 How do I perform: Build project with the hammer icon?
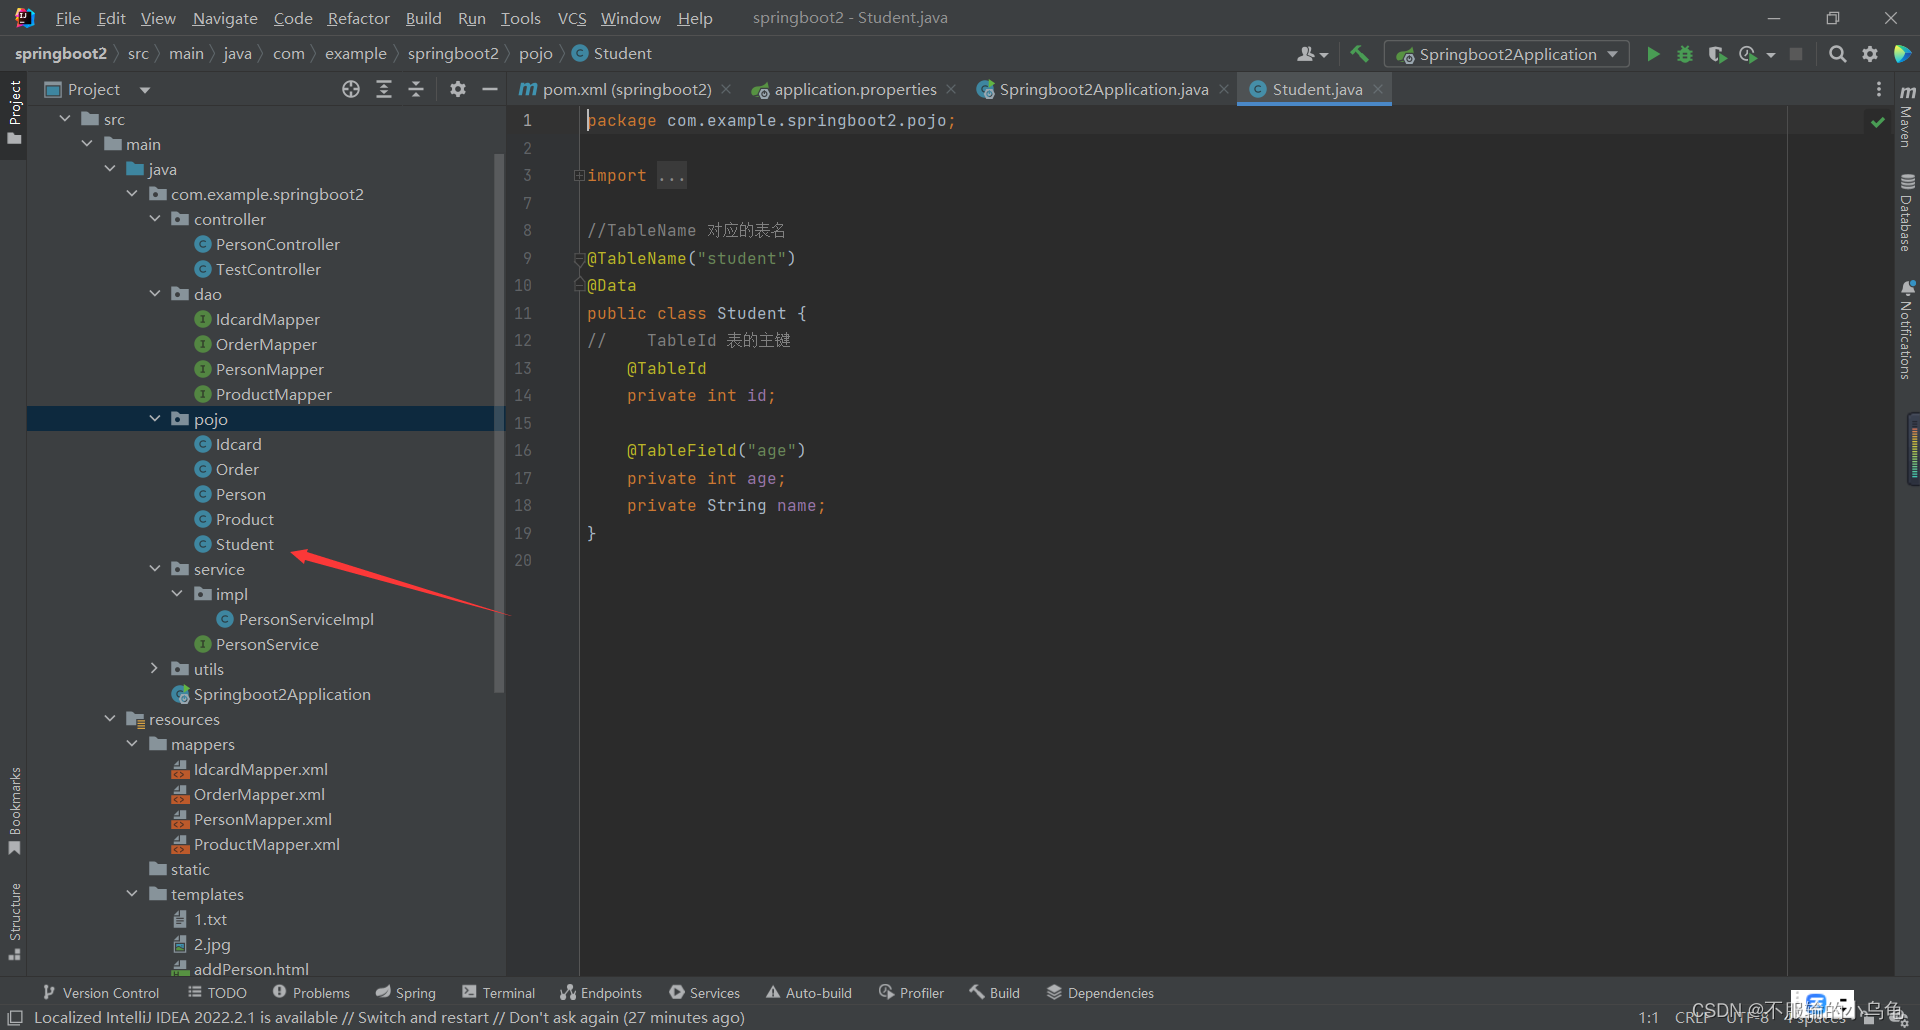coord(1359,54)
